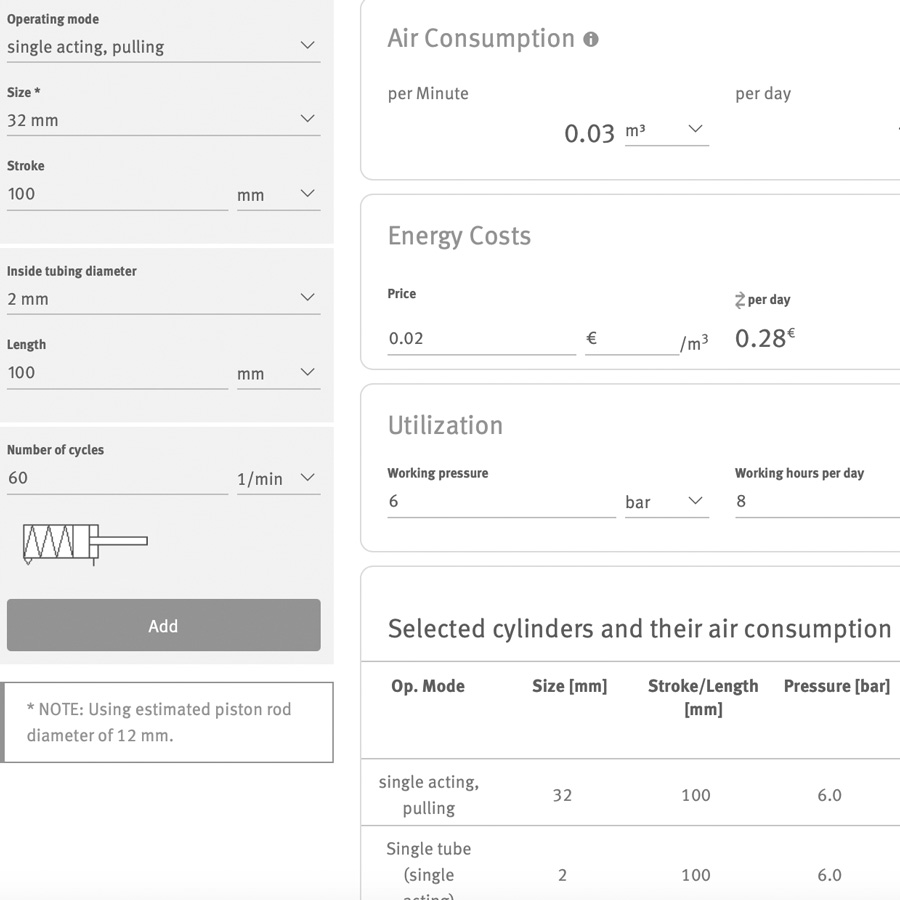Edit the Working hours per day field

[815, 502]
